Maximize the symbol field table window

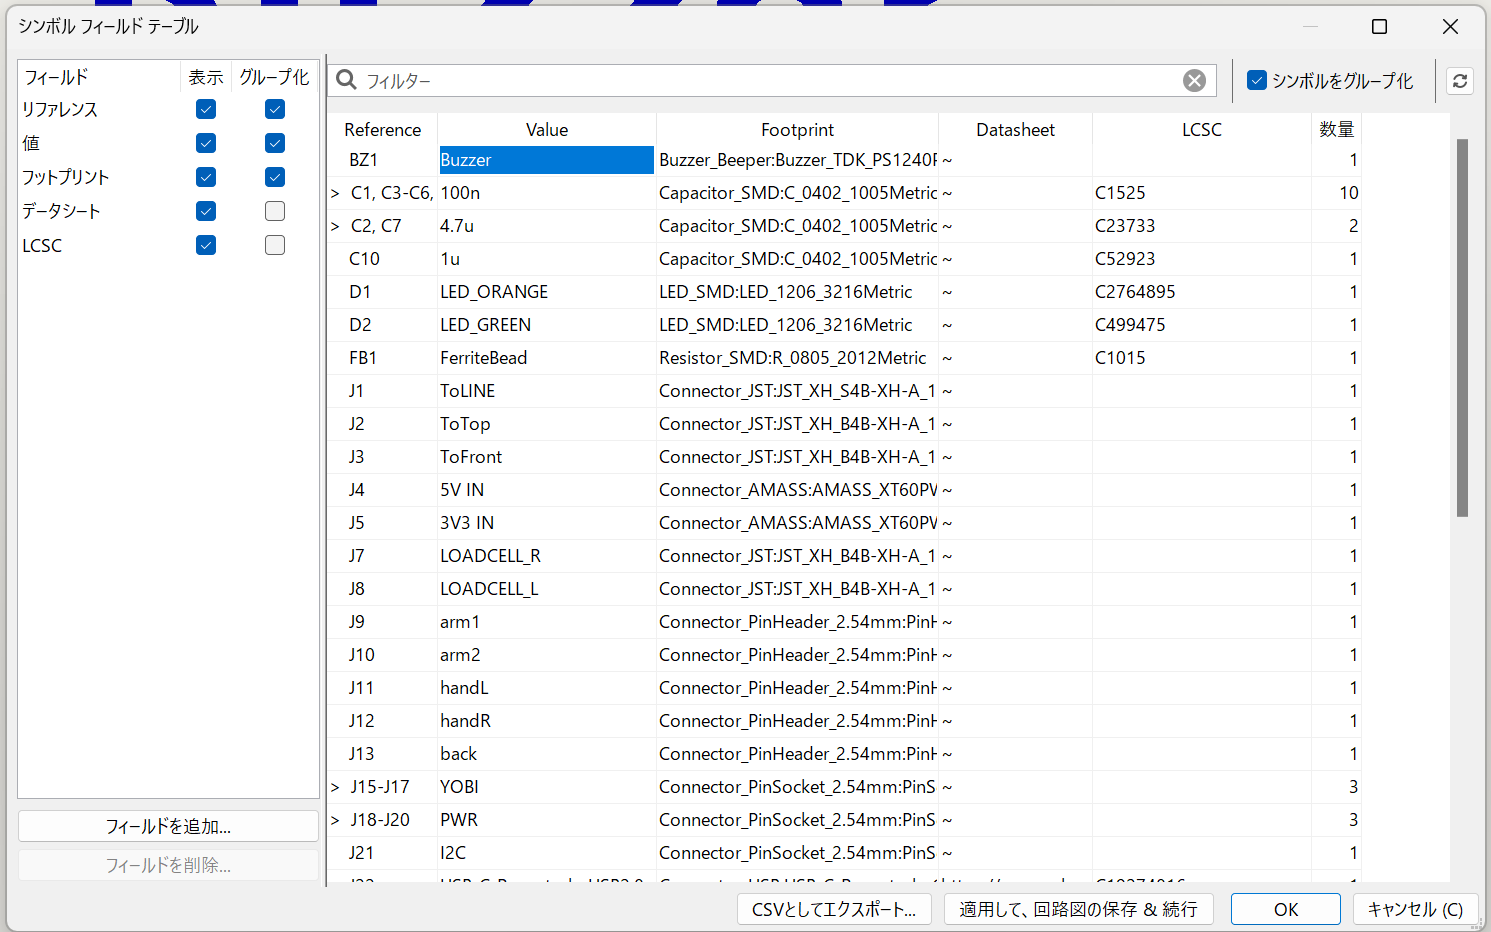pyautogui.click(x=1379, y=27)
